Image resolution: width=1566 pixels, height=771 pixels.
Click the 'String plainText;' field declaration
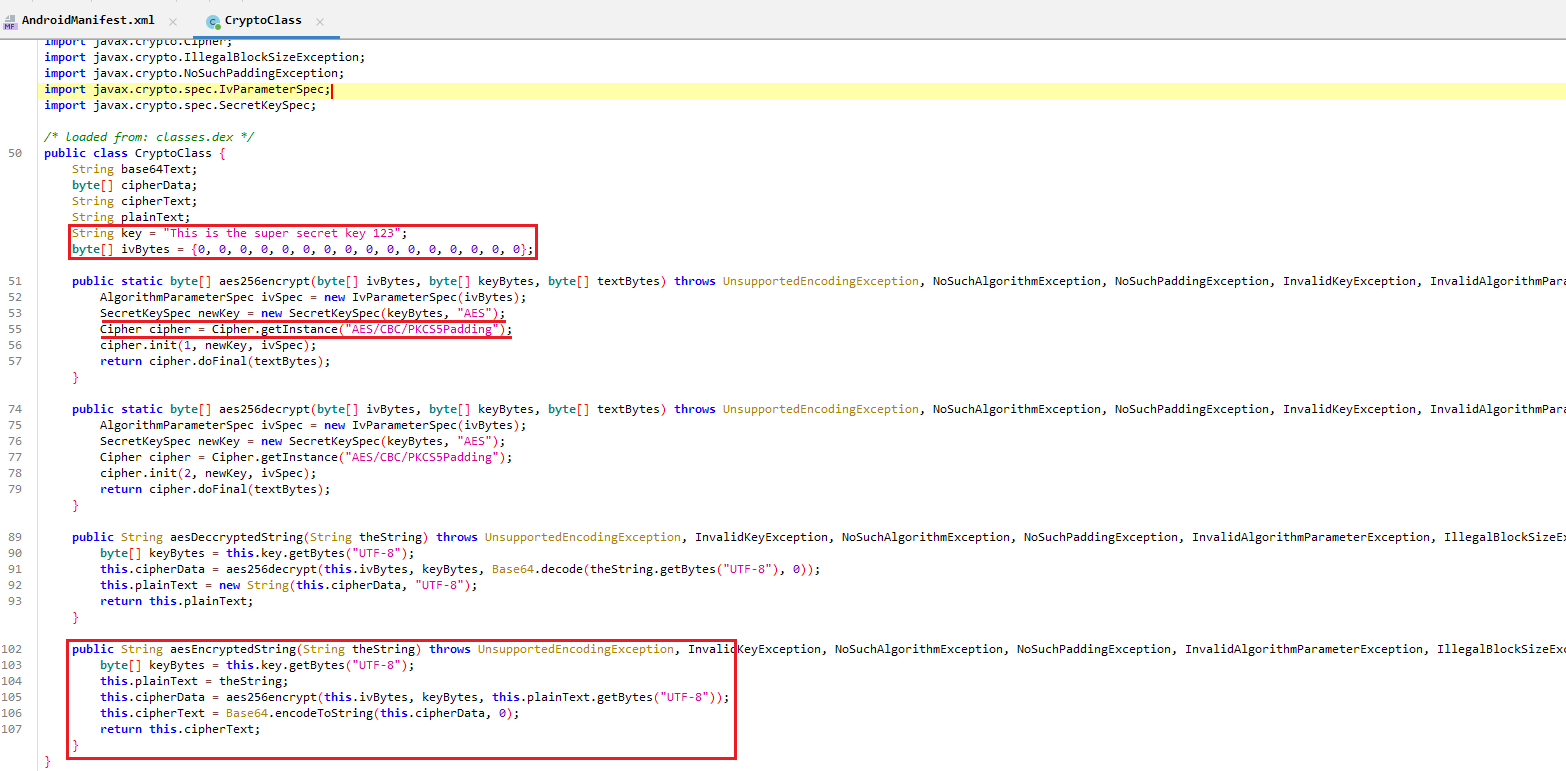tap(131, 217)
